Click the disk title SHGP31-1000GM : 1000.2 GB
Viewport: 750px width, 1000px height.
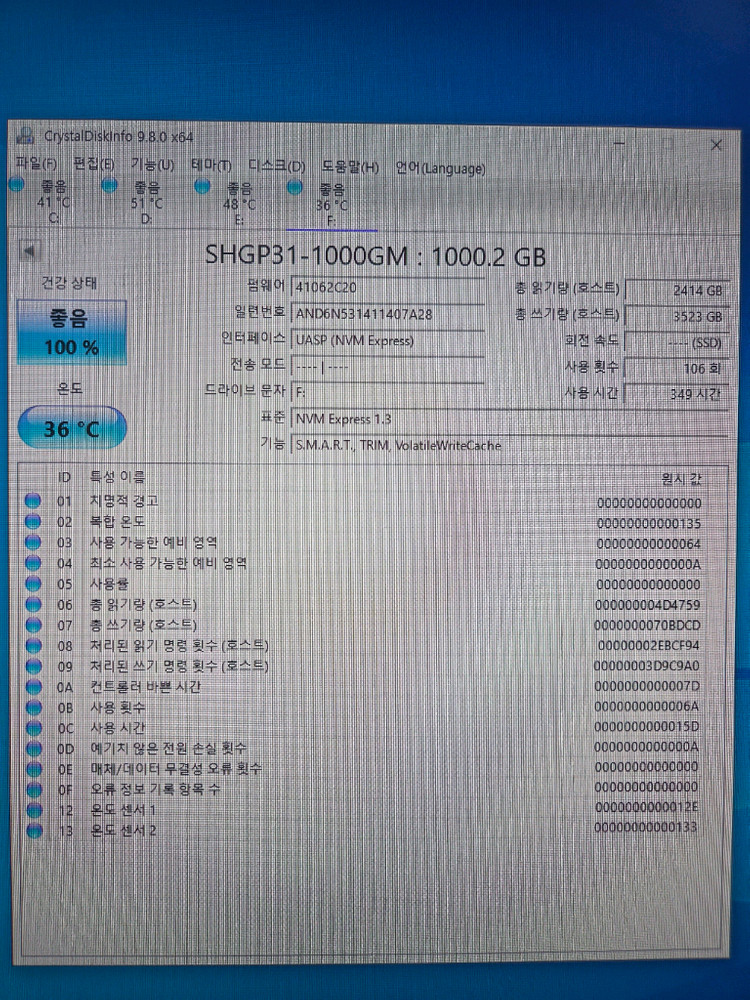[375, 256]
